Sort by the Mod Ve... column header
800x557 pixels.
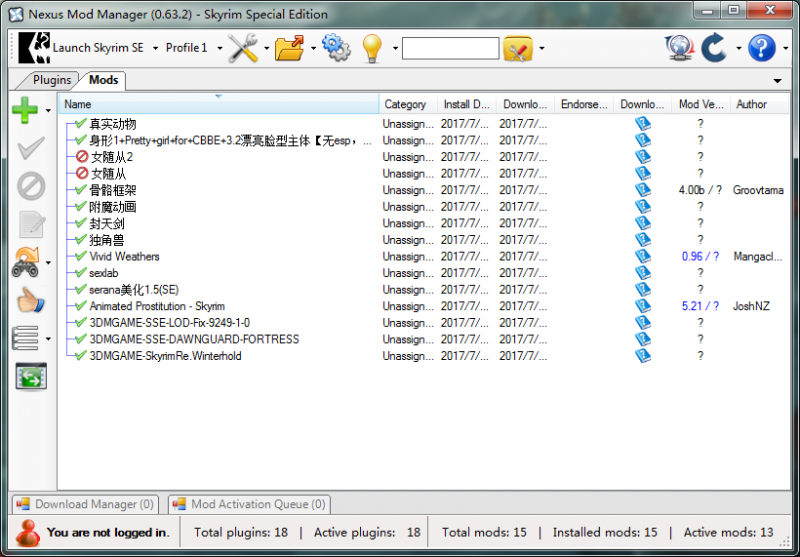702,104
